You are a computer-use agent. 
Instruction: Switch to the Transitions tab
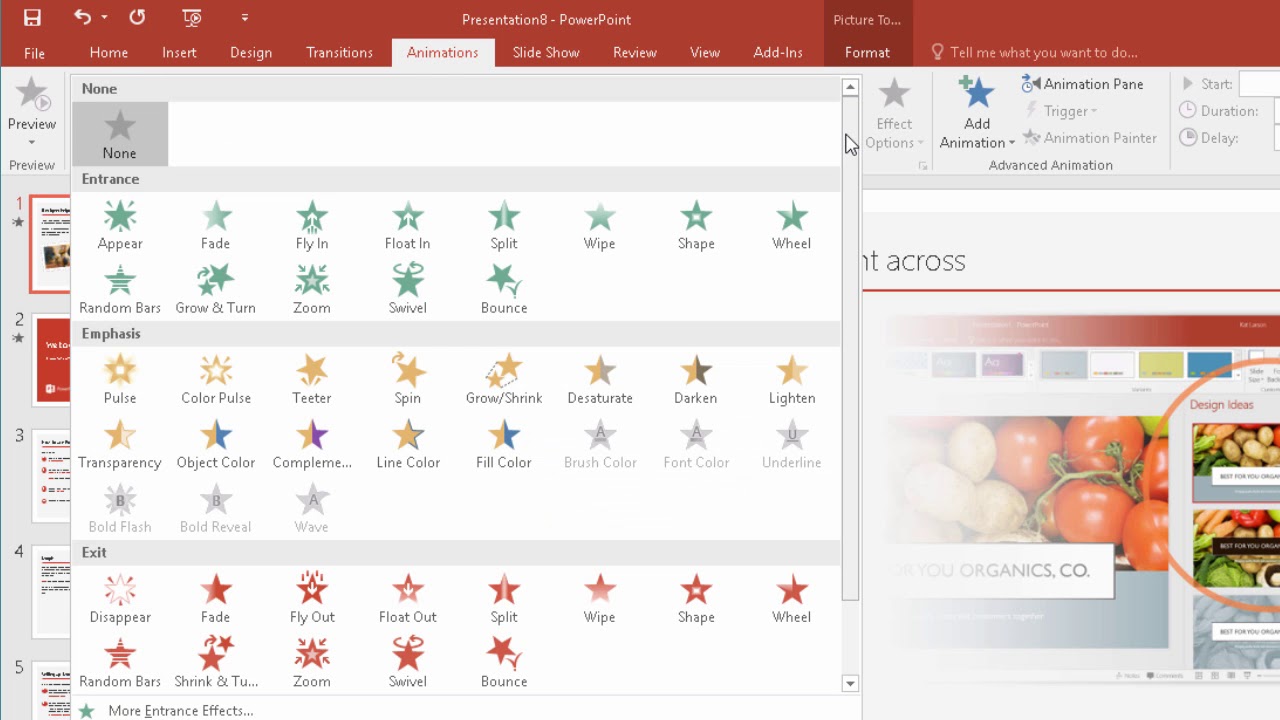click(339, 53)
